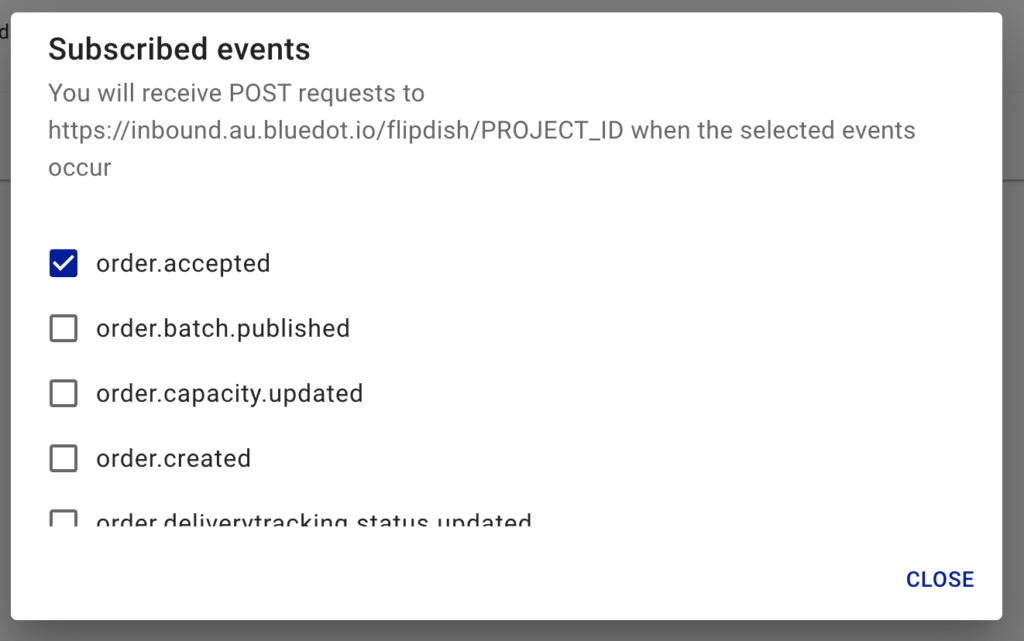Viewport: 1024px width, 641px height.
Task: Click the dimmed backdrop strip above dialog
Action: (512, 5)
